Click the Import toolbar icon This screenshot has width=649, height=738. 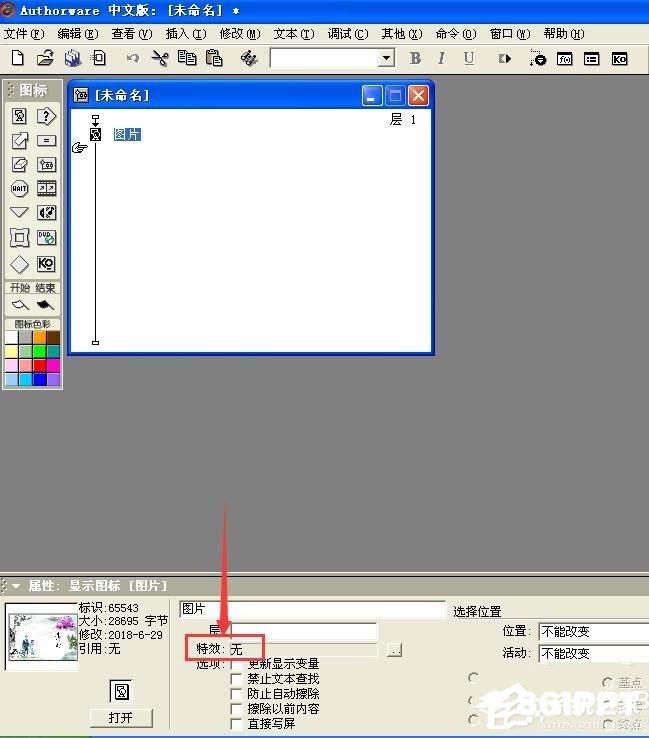[x=99, y=58]
